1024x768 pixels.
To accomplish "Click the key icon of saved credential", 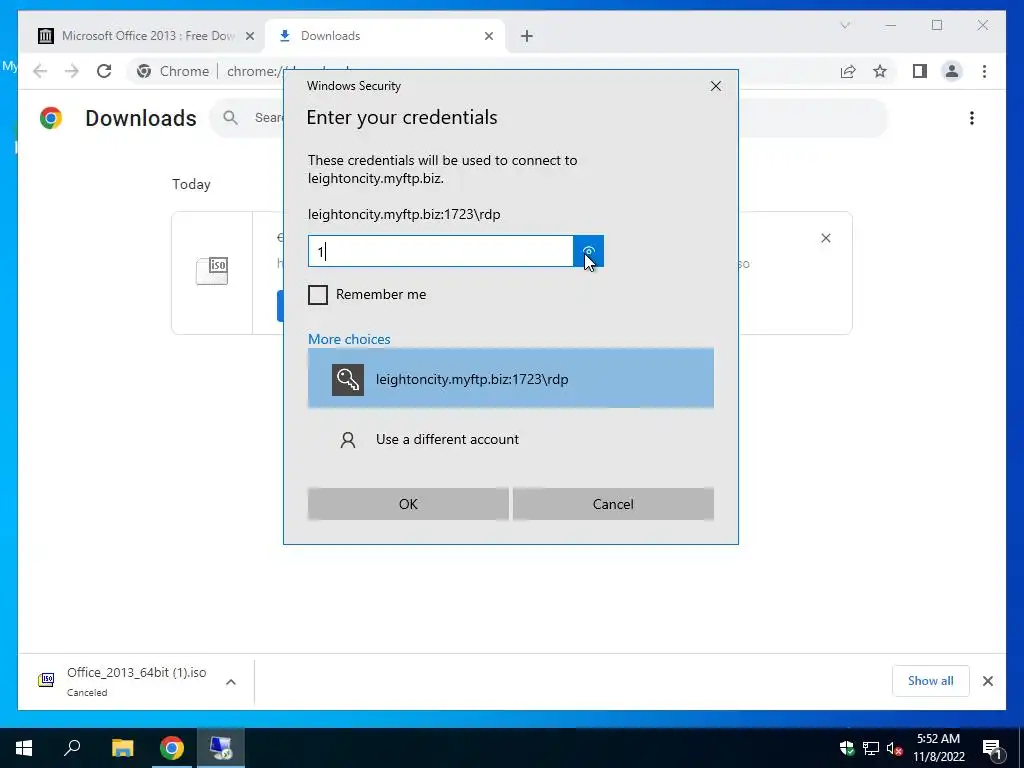I will click(x=347, y=379).
